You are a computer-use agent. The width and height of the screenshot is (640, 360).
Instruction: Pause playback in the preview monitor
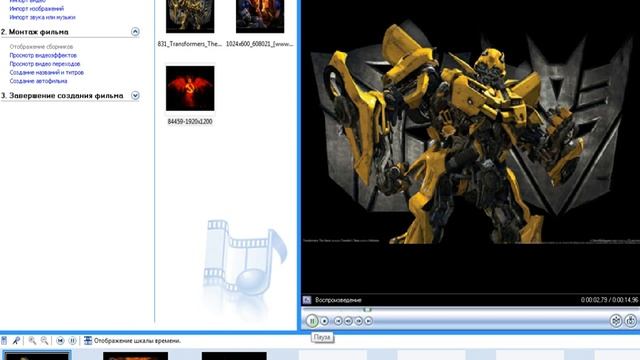point(312,321)
